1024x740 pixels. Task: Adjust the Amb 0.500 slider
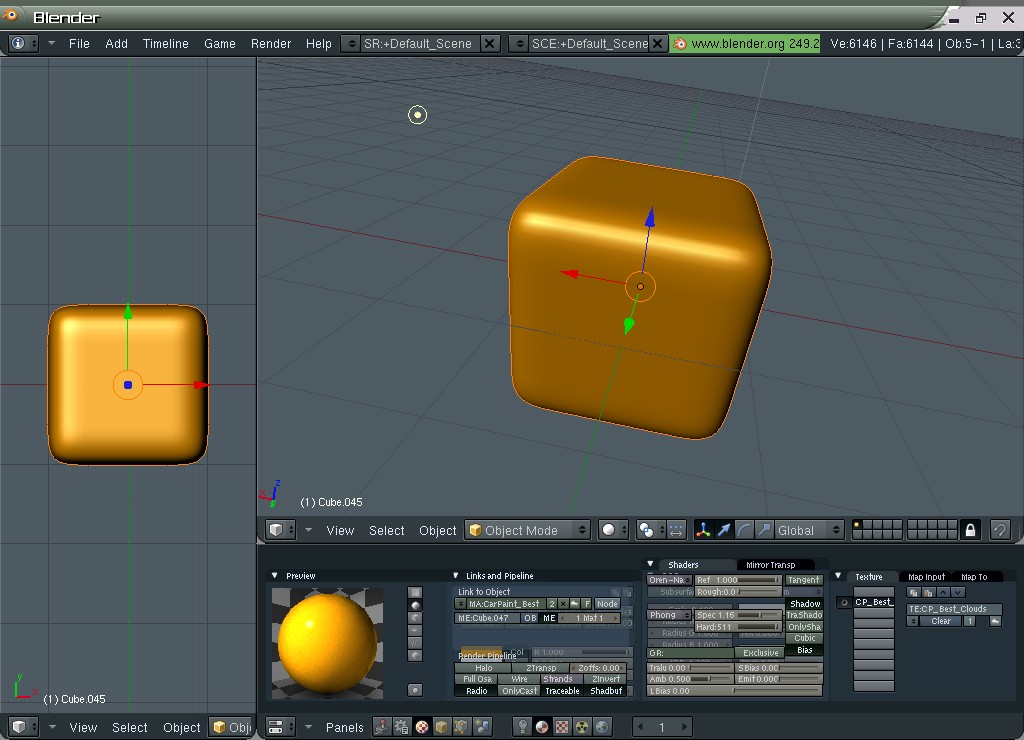pyautogui.click(x=690, y=679)
